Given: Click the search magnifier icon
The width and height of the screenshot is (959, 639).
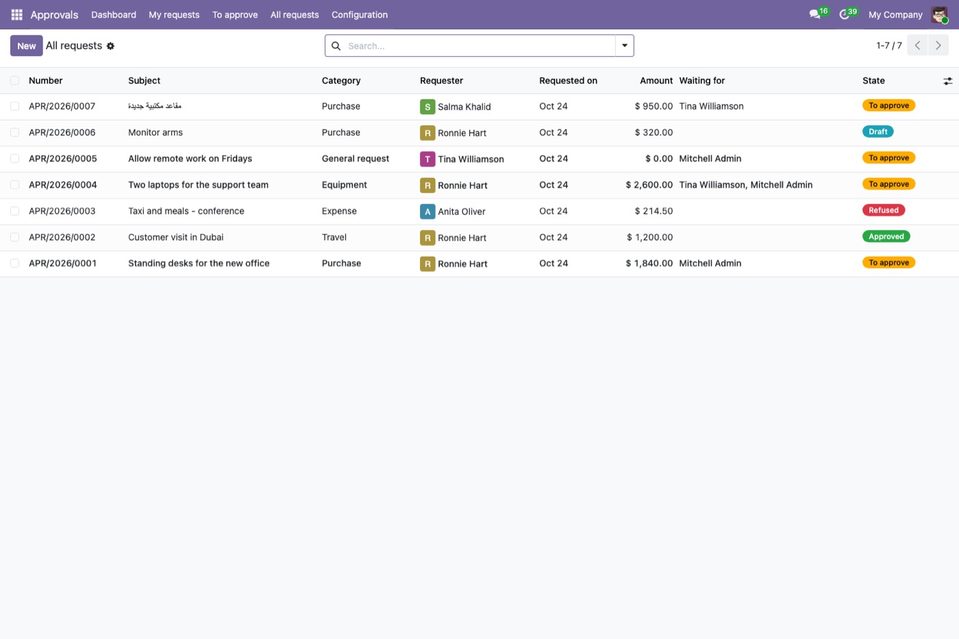Looking at the screenshot, I should tap(336, 46).
